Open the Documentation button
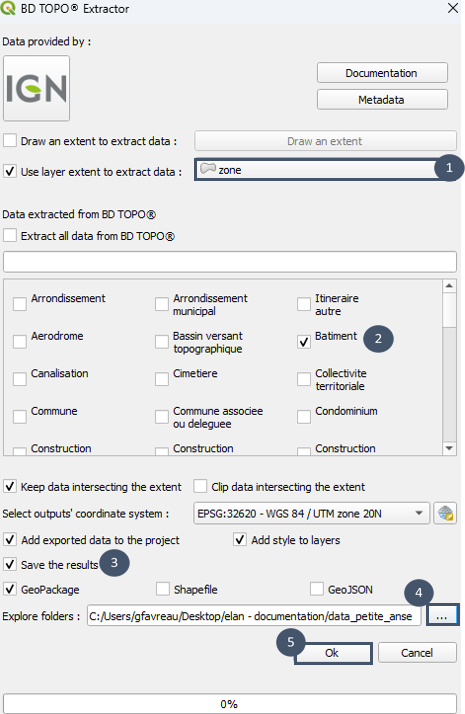The image size is (465, 714). [382, 73]
